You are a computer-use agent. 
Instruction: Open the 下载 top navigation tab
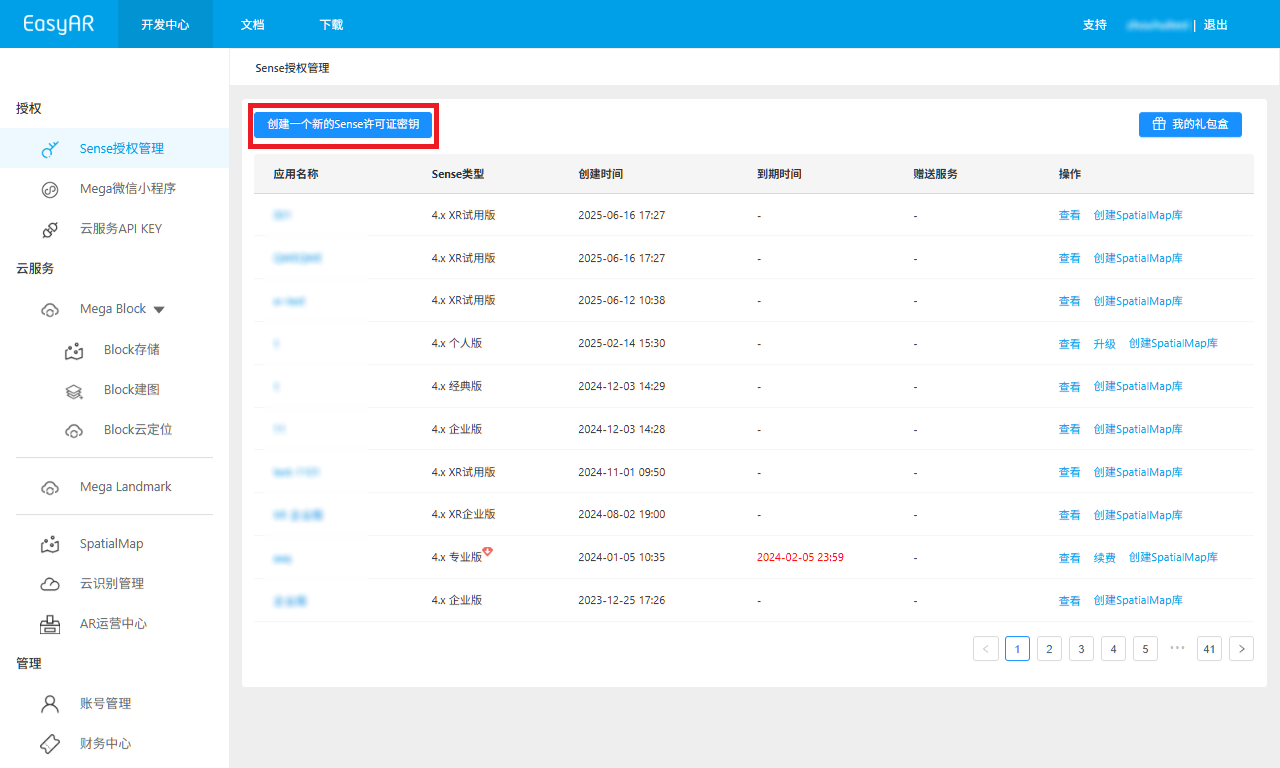coord(331,24)
